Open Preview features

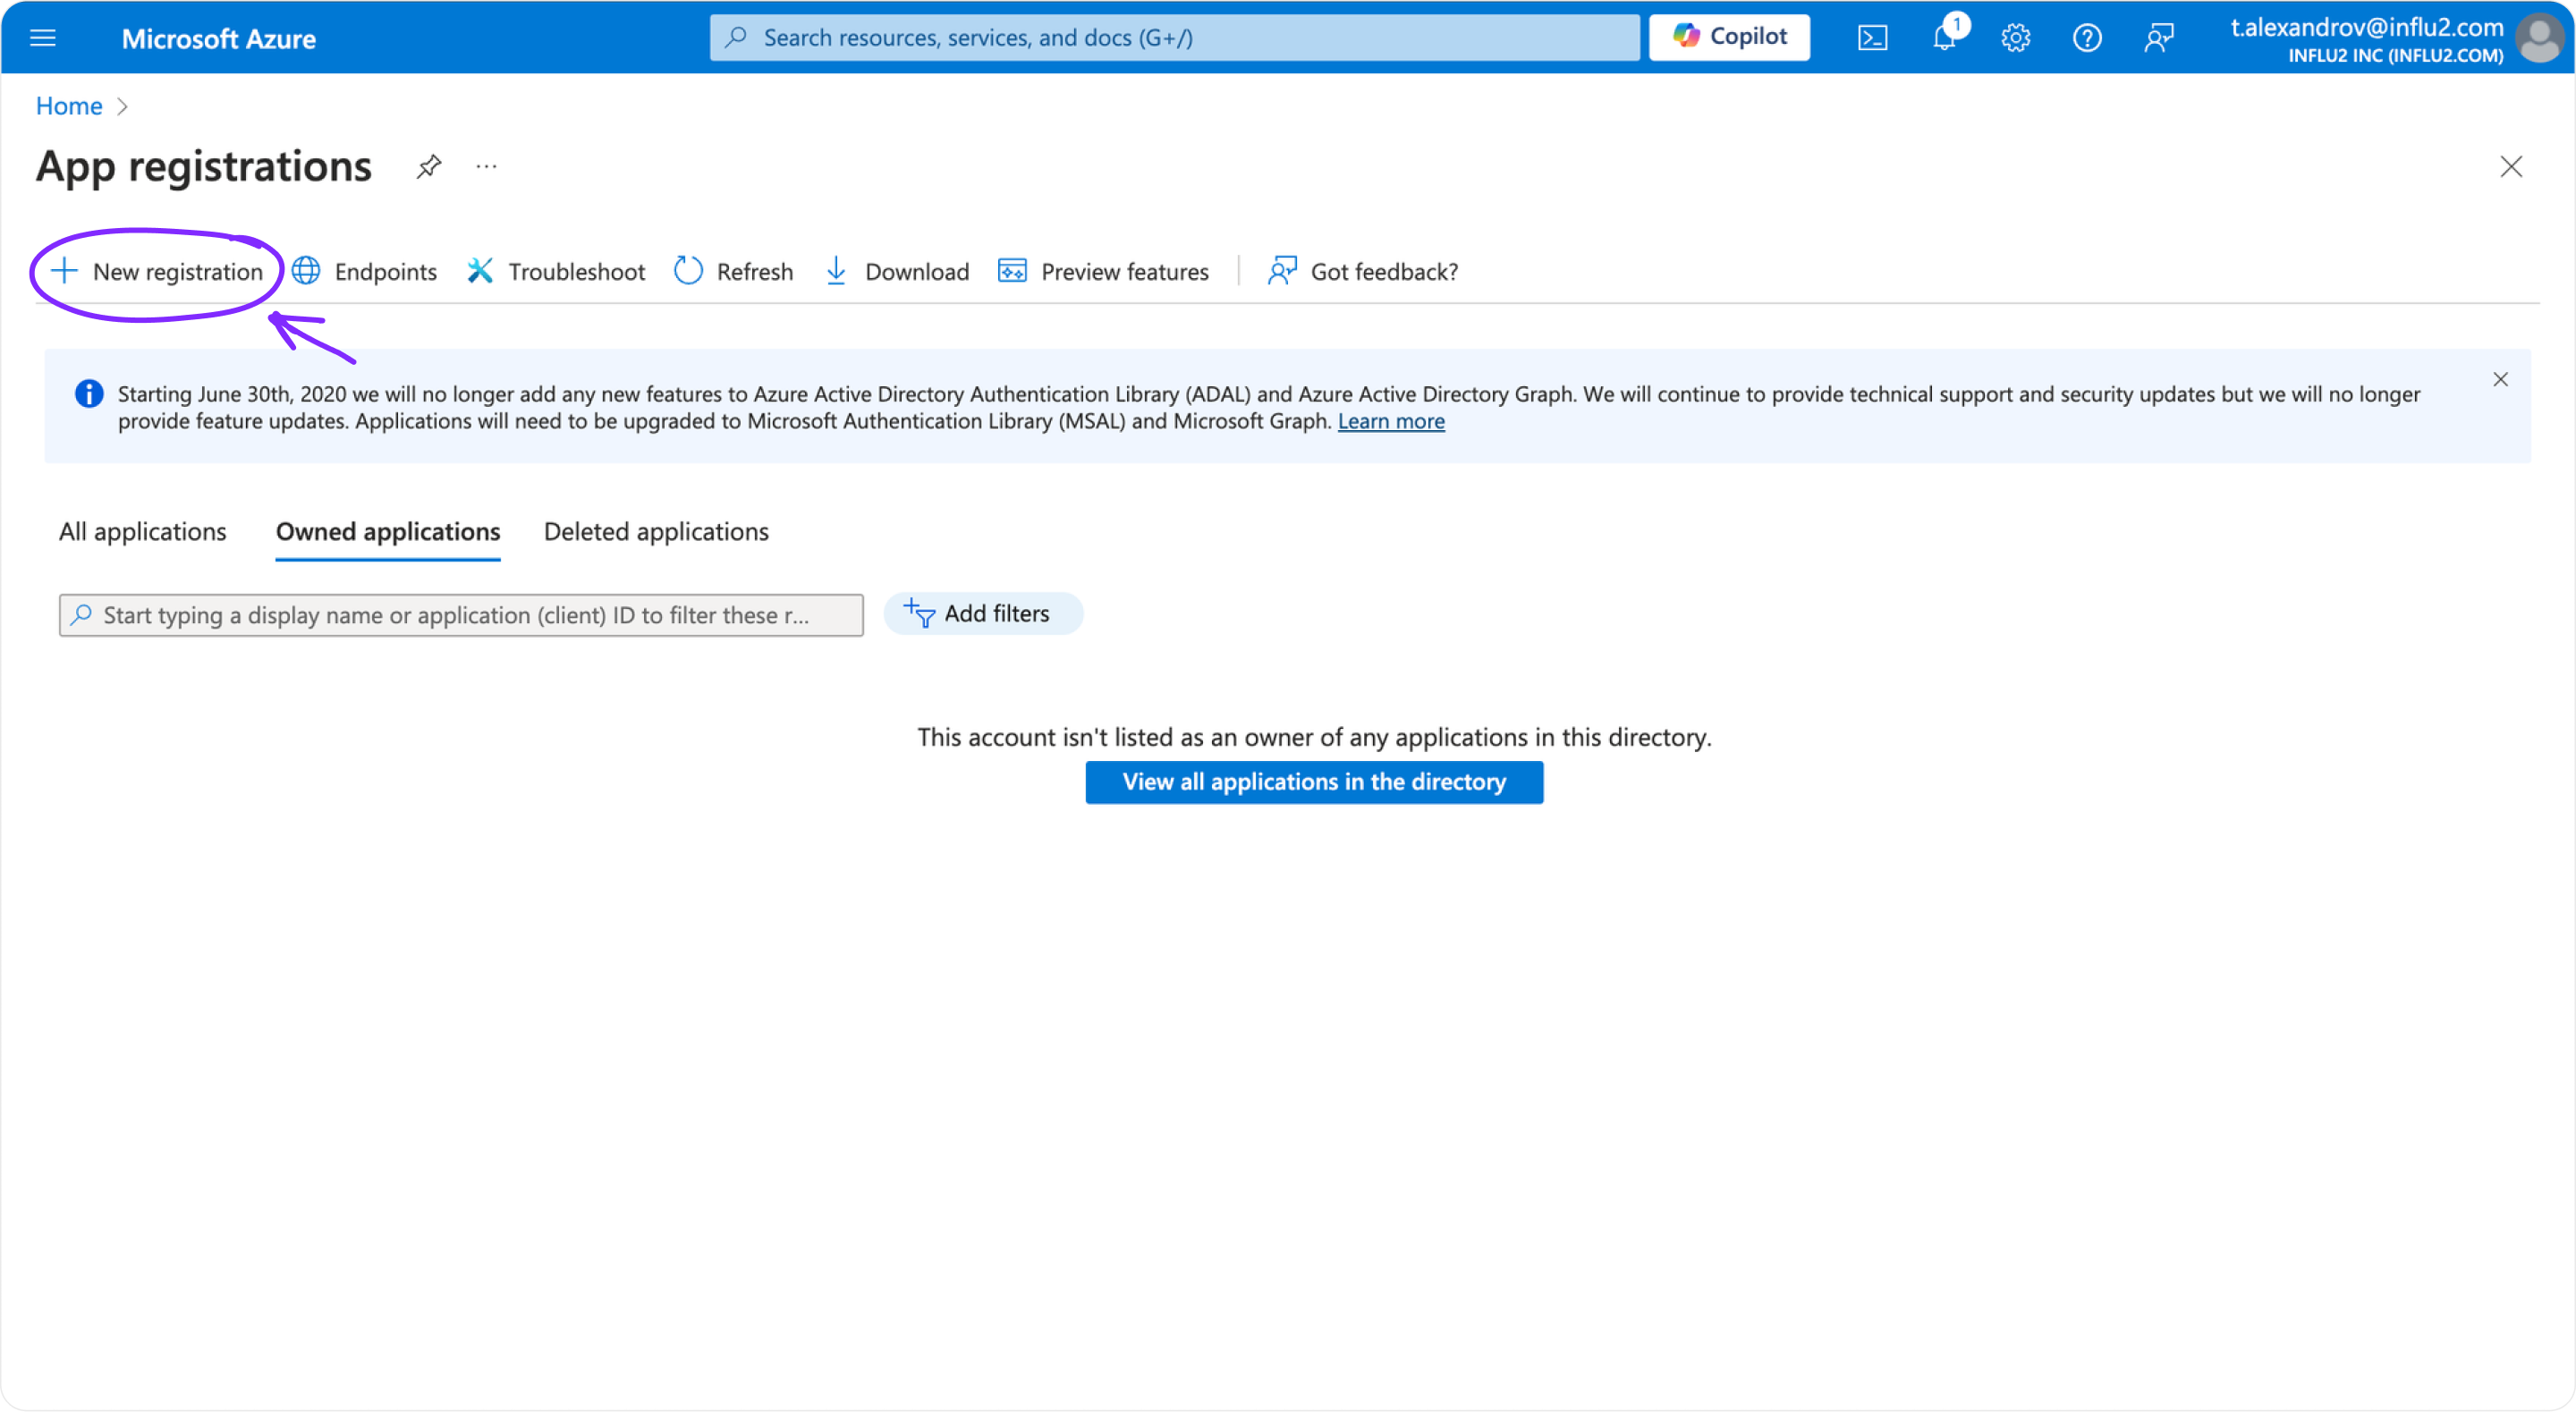pyautogui.click(x=1104, y=272)
